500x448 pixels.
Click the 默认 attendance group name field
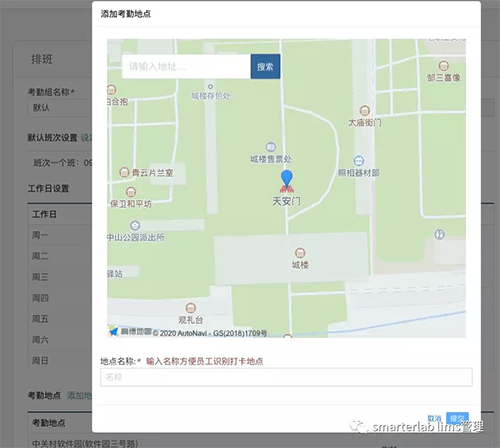[60, 108]
